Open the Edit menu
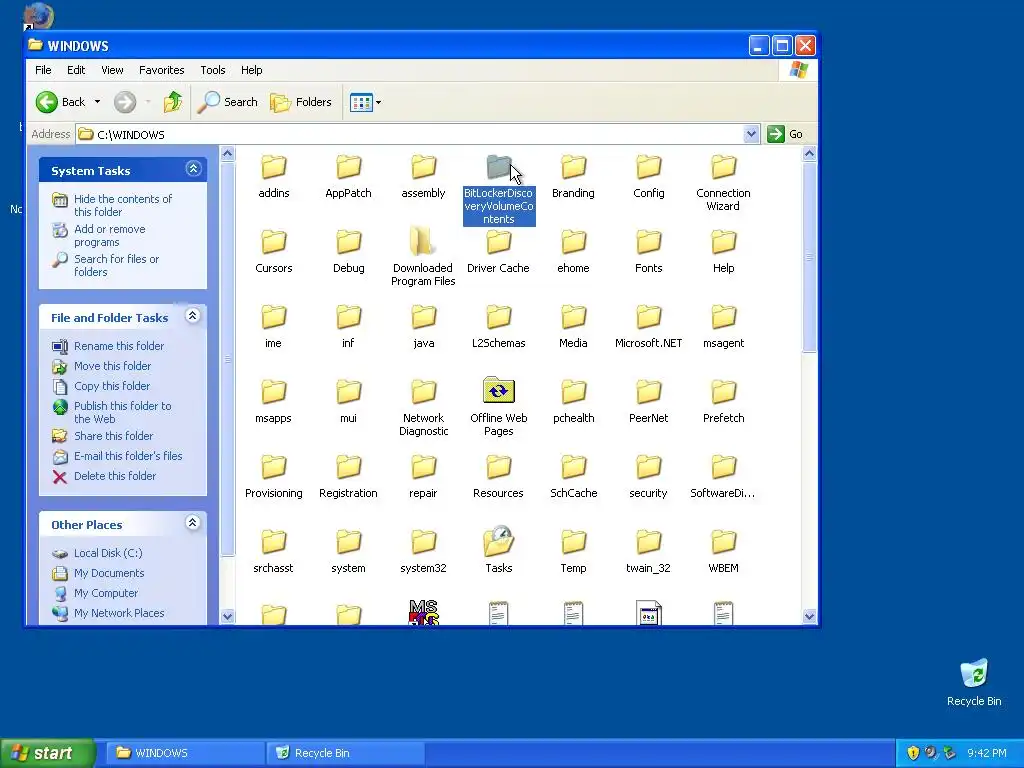 76,70
